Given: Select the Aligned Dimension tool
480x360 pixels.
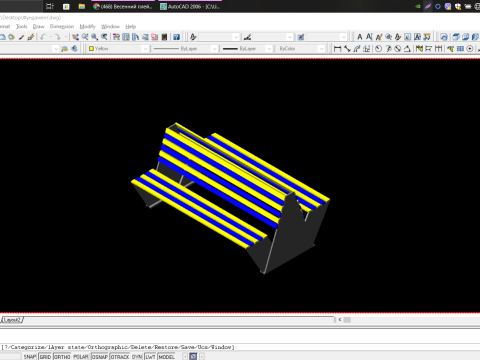Looking at the screenshot, I should 347,49.
